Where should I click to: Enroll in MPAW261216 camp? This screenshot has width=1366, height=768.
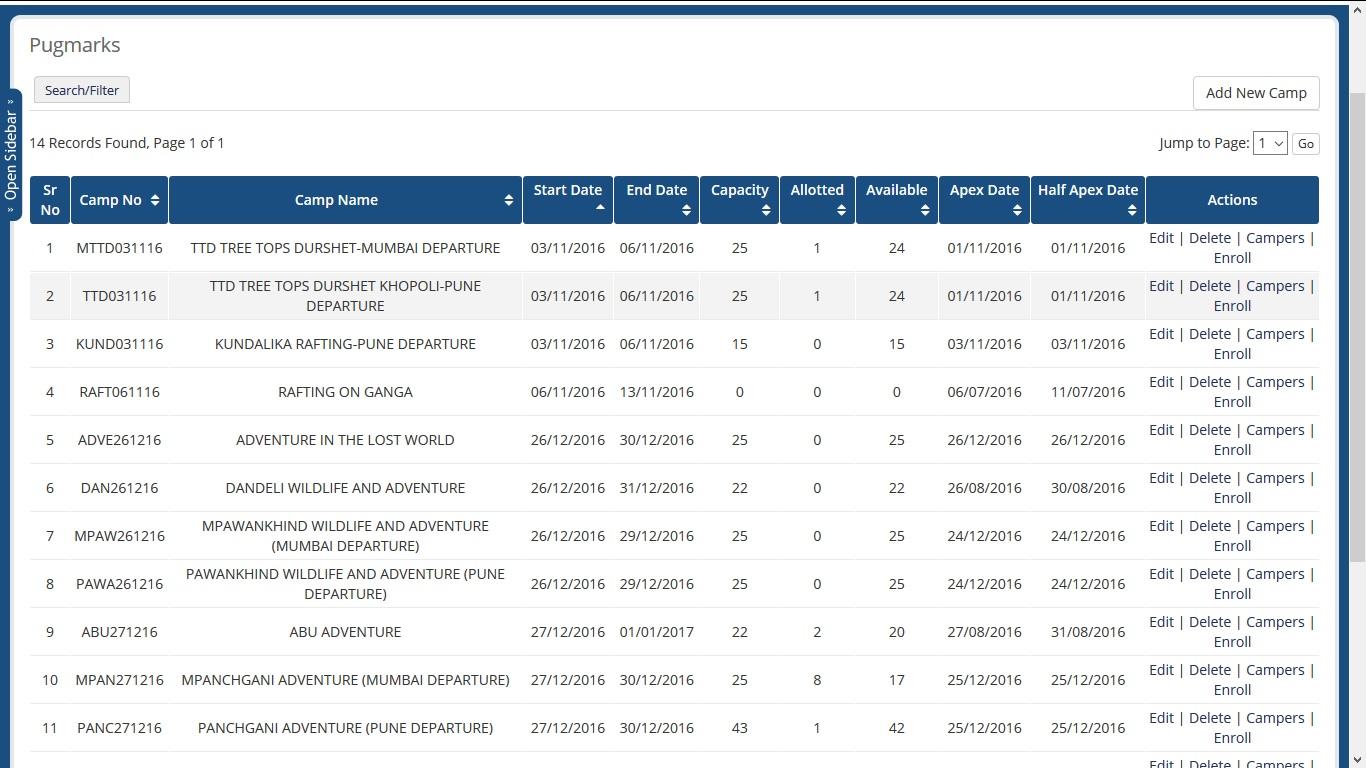pos(1232,546)
